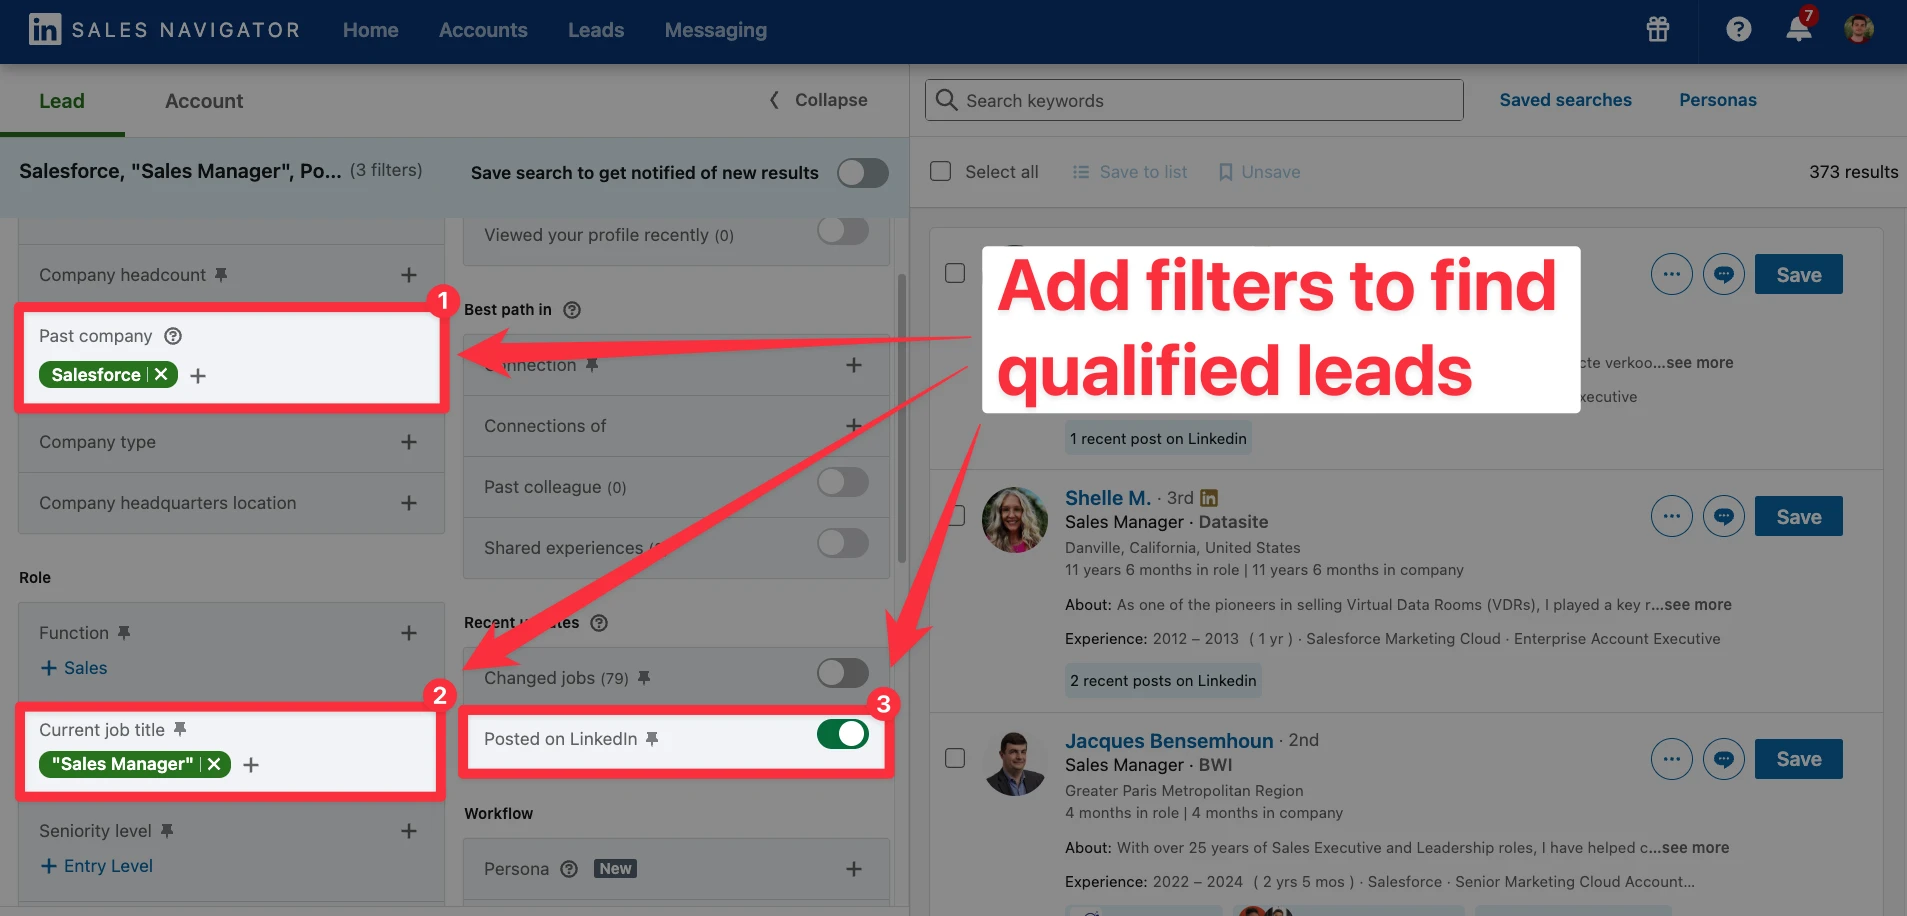1907x916 pixels.
Task: Save Jacques Bensemhoun as a lead
Action: 1799,759
